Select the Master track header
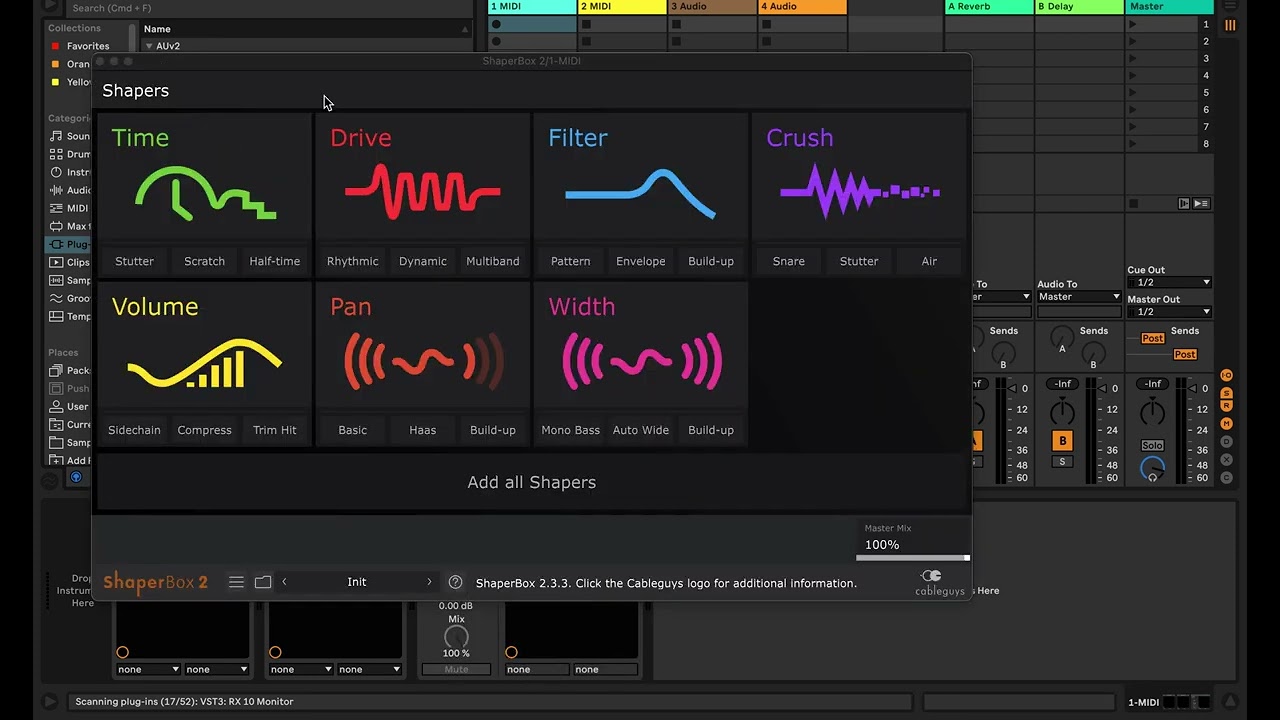1280x720 pixels. pos(1169,7)
